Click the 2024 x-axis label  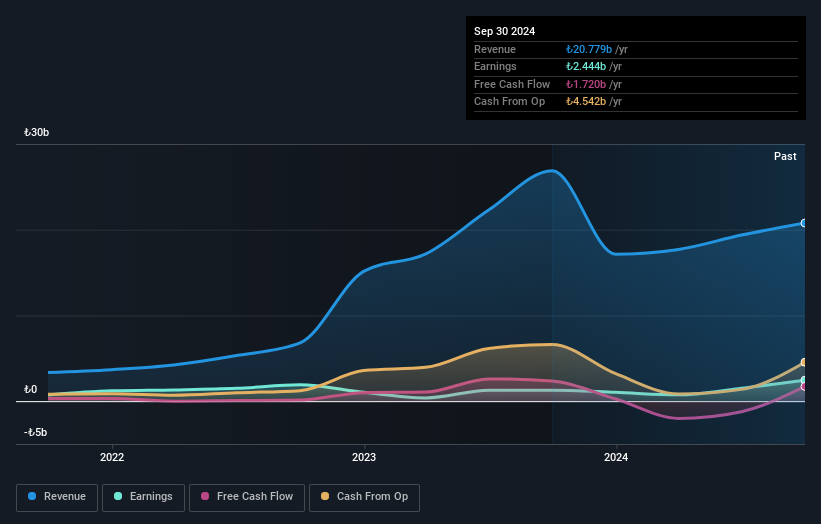[616, 457]
